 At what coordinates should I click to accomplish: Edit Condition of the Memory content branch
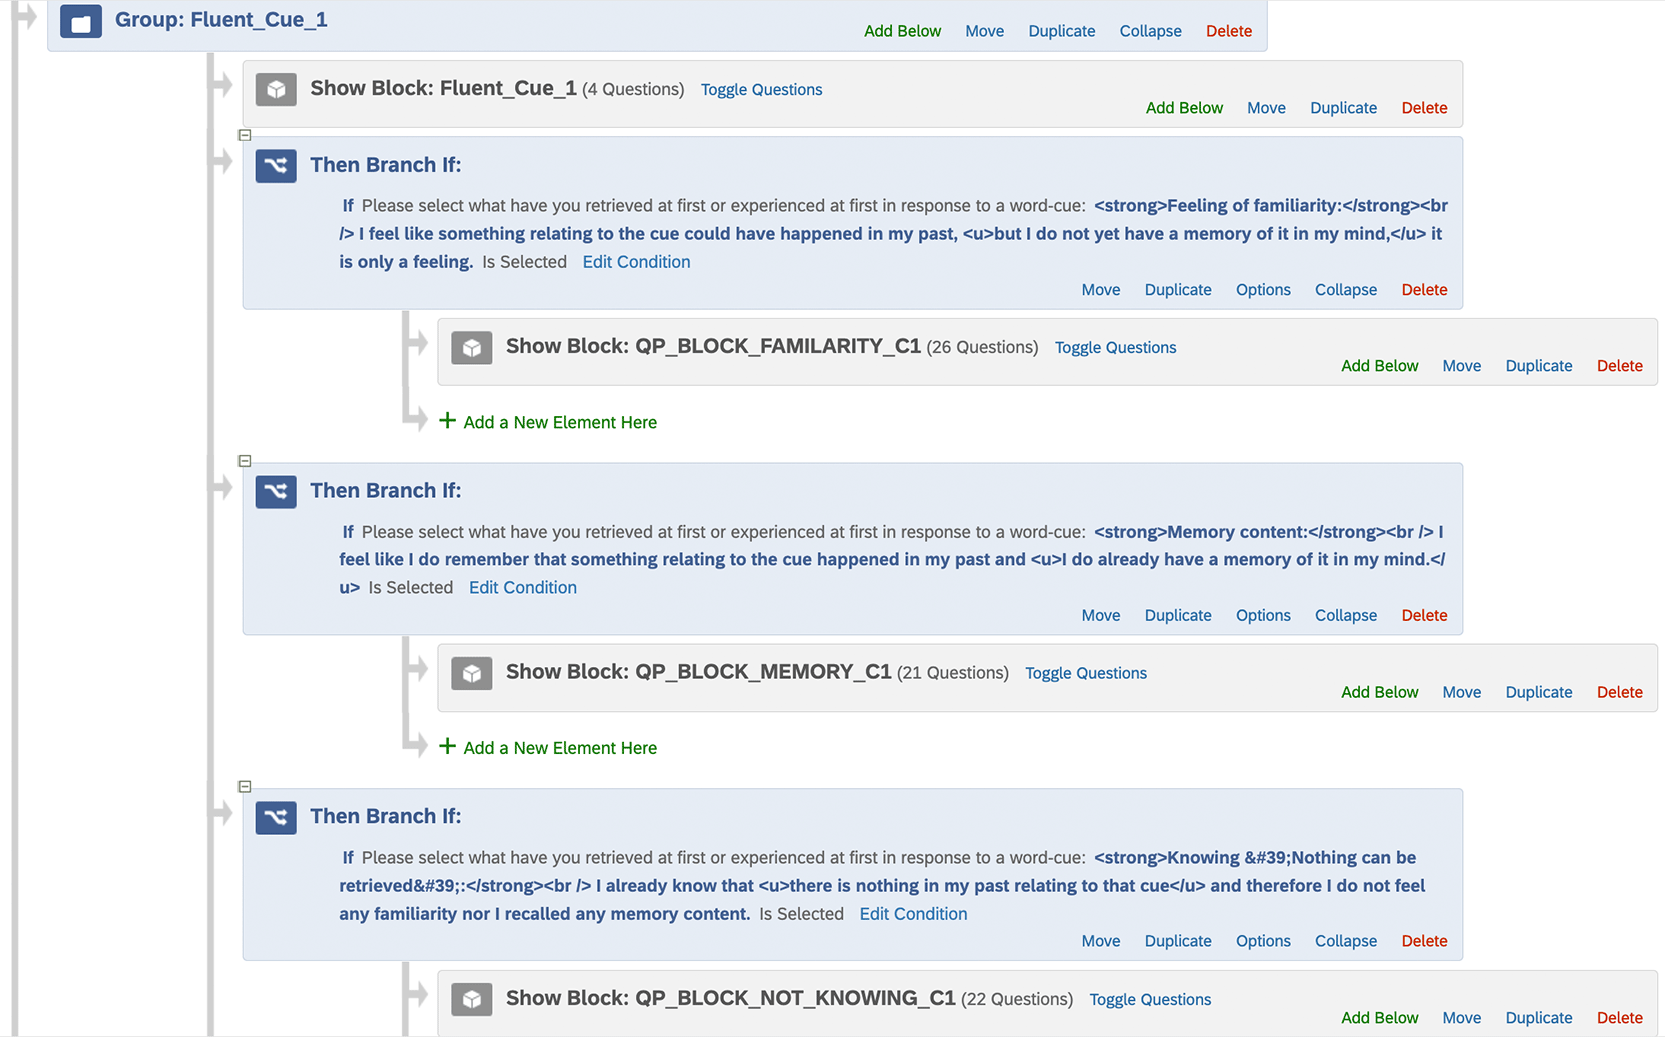coord(522,588)
